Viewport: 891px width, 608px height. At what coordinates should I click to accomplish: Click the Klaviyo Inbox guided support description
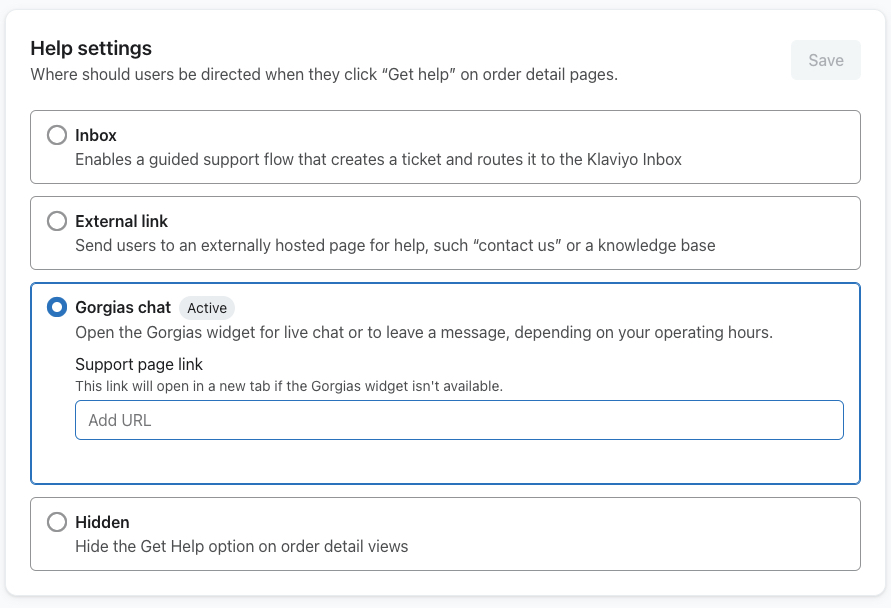(x=378, y=159)
